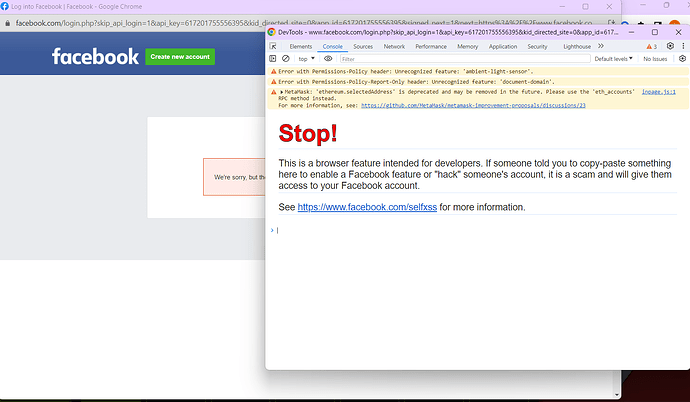The image size is (690, 402).
Task: Click the 'We're sorry' error box
Action: pos(234,177)
